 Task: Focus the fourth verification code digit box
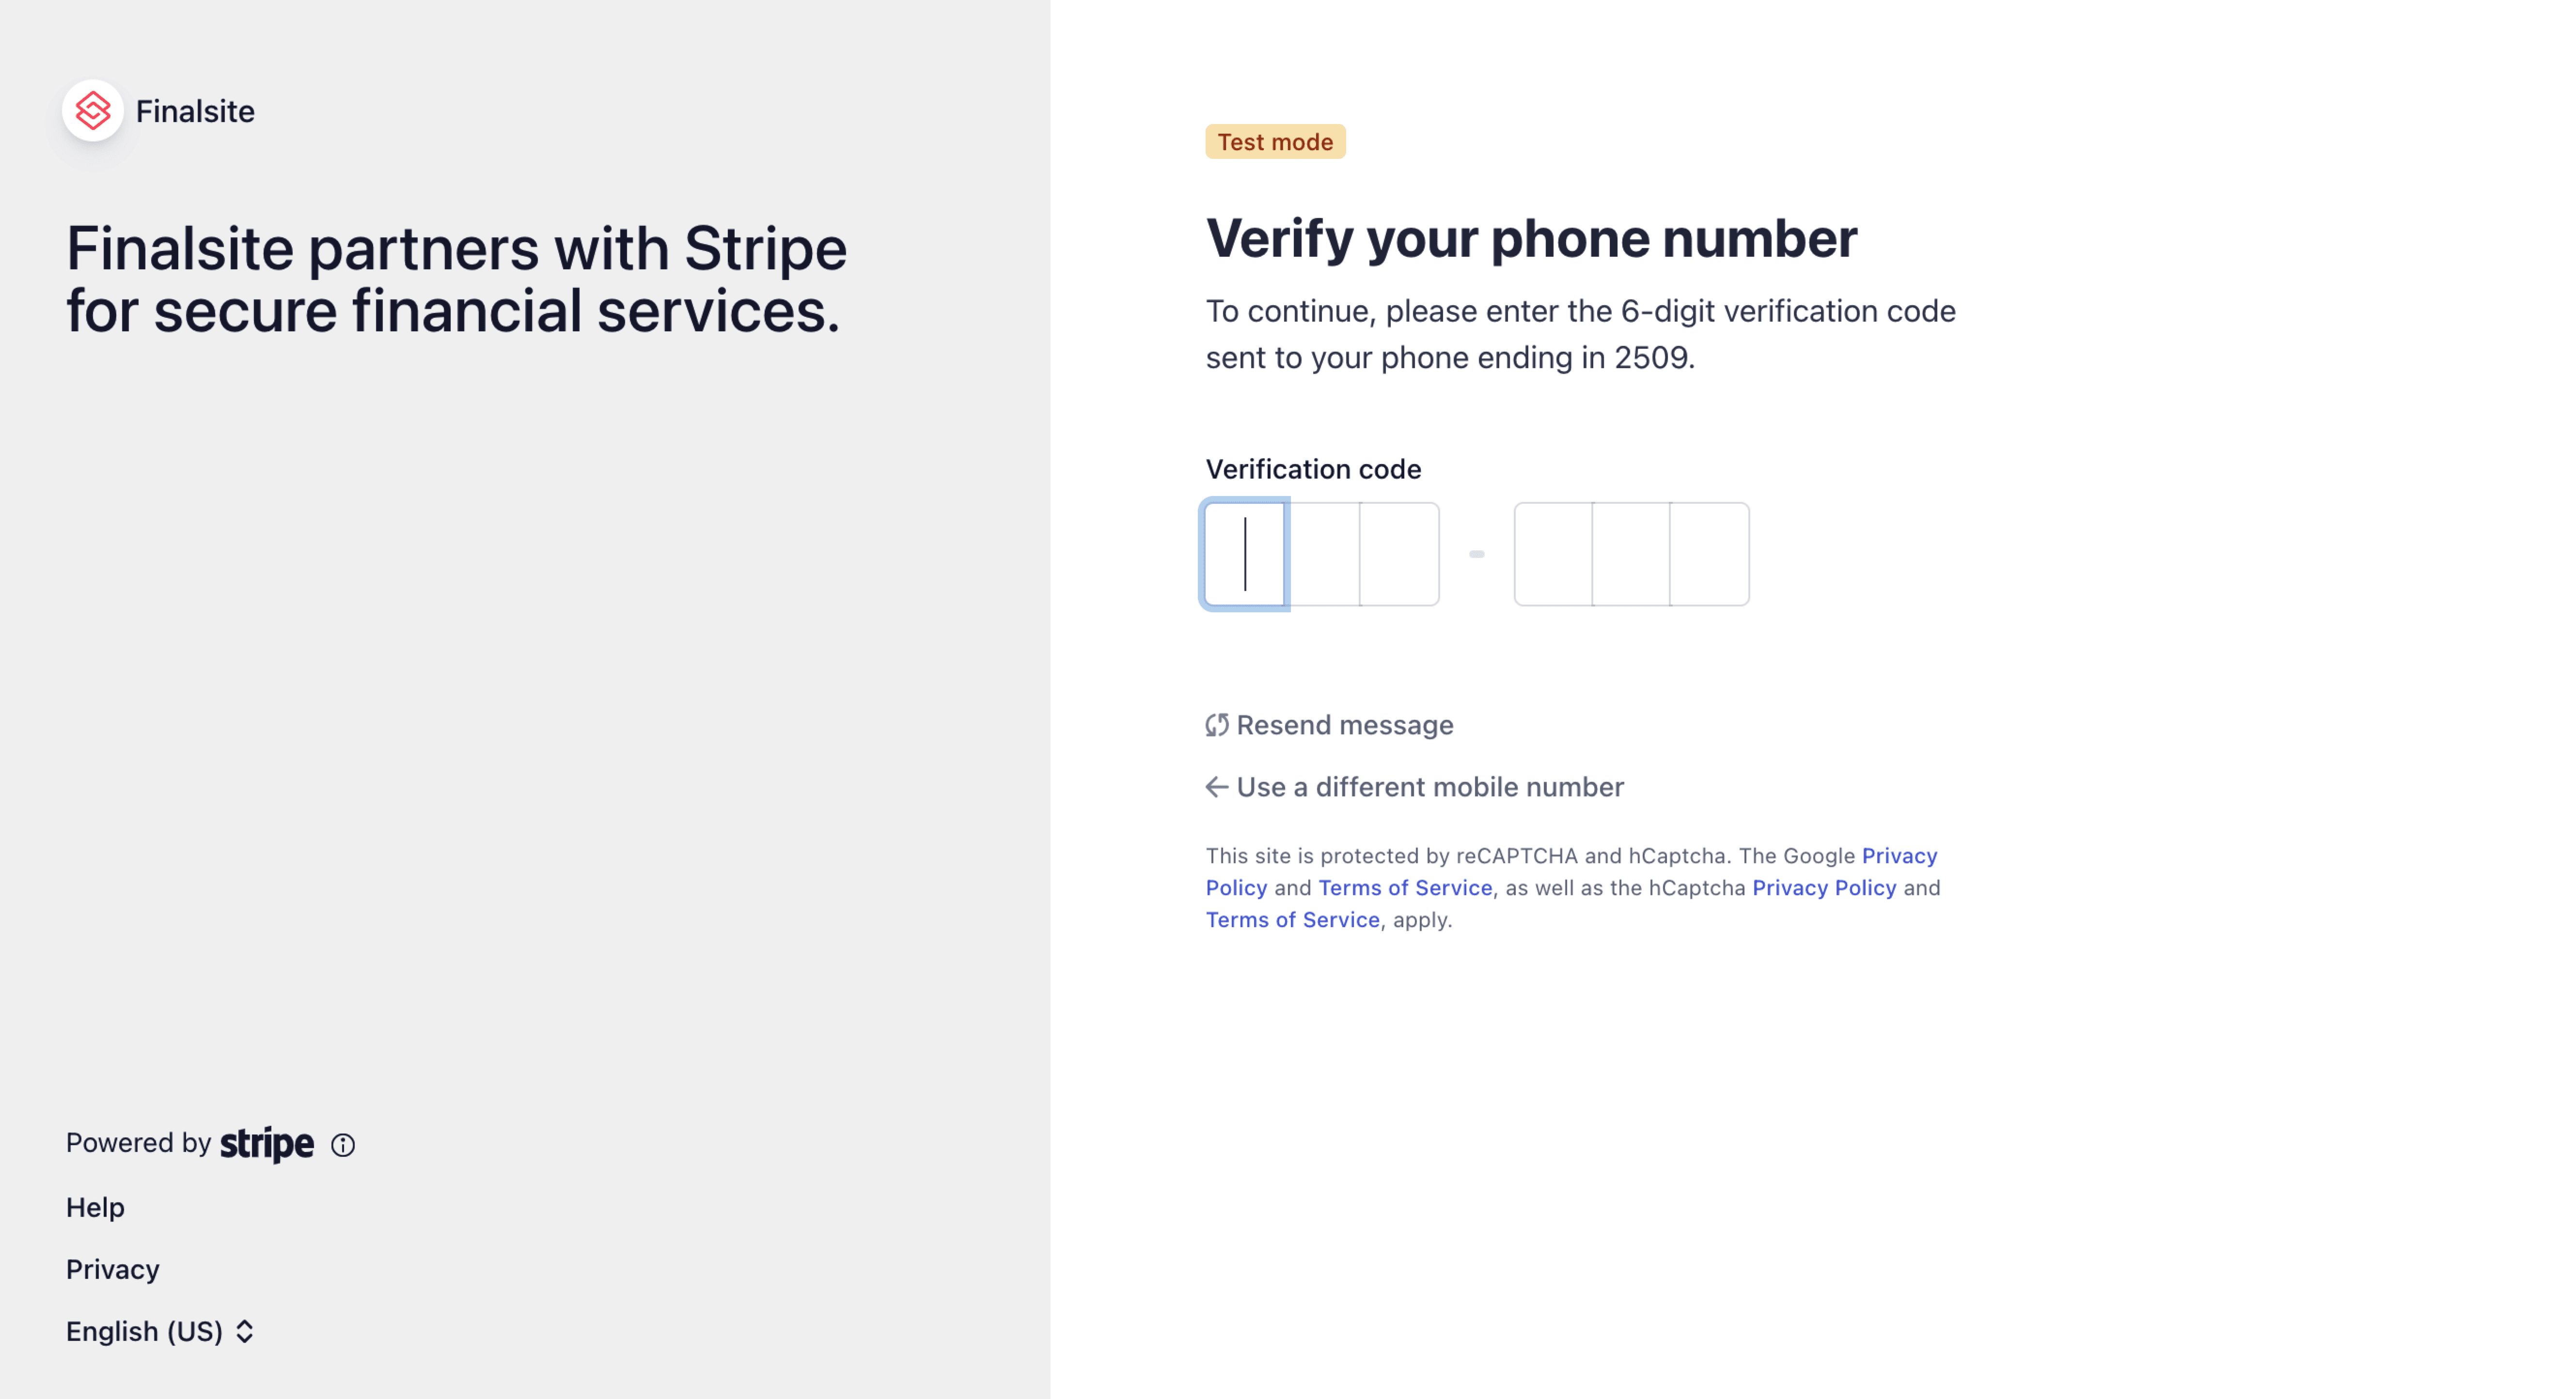pyautogui.click(x=1553, y=554)
